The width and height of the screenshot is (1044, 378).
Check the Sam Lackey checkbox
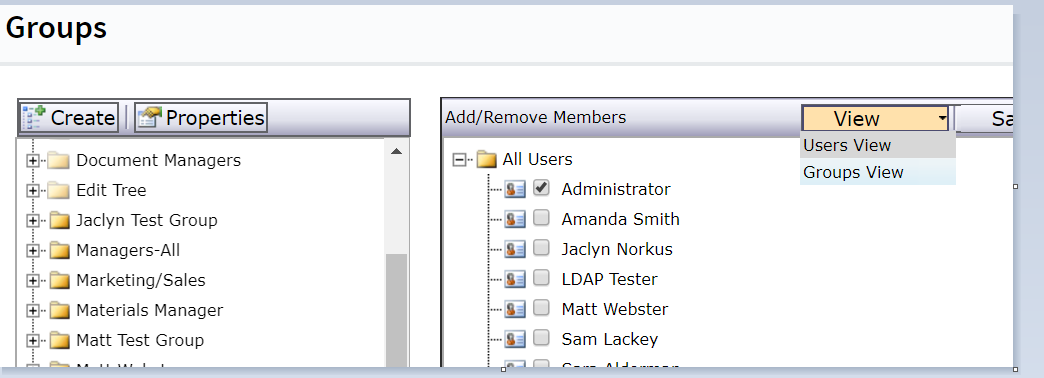[541, 337]
